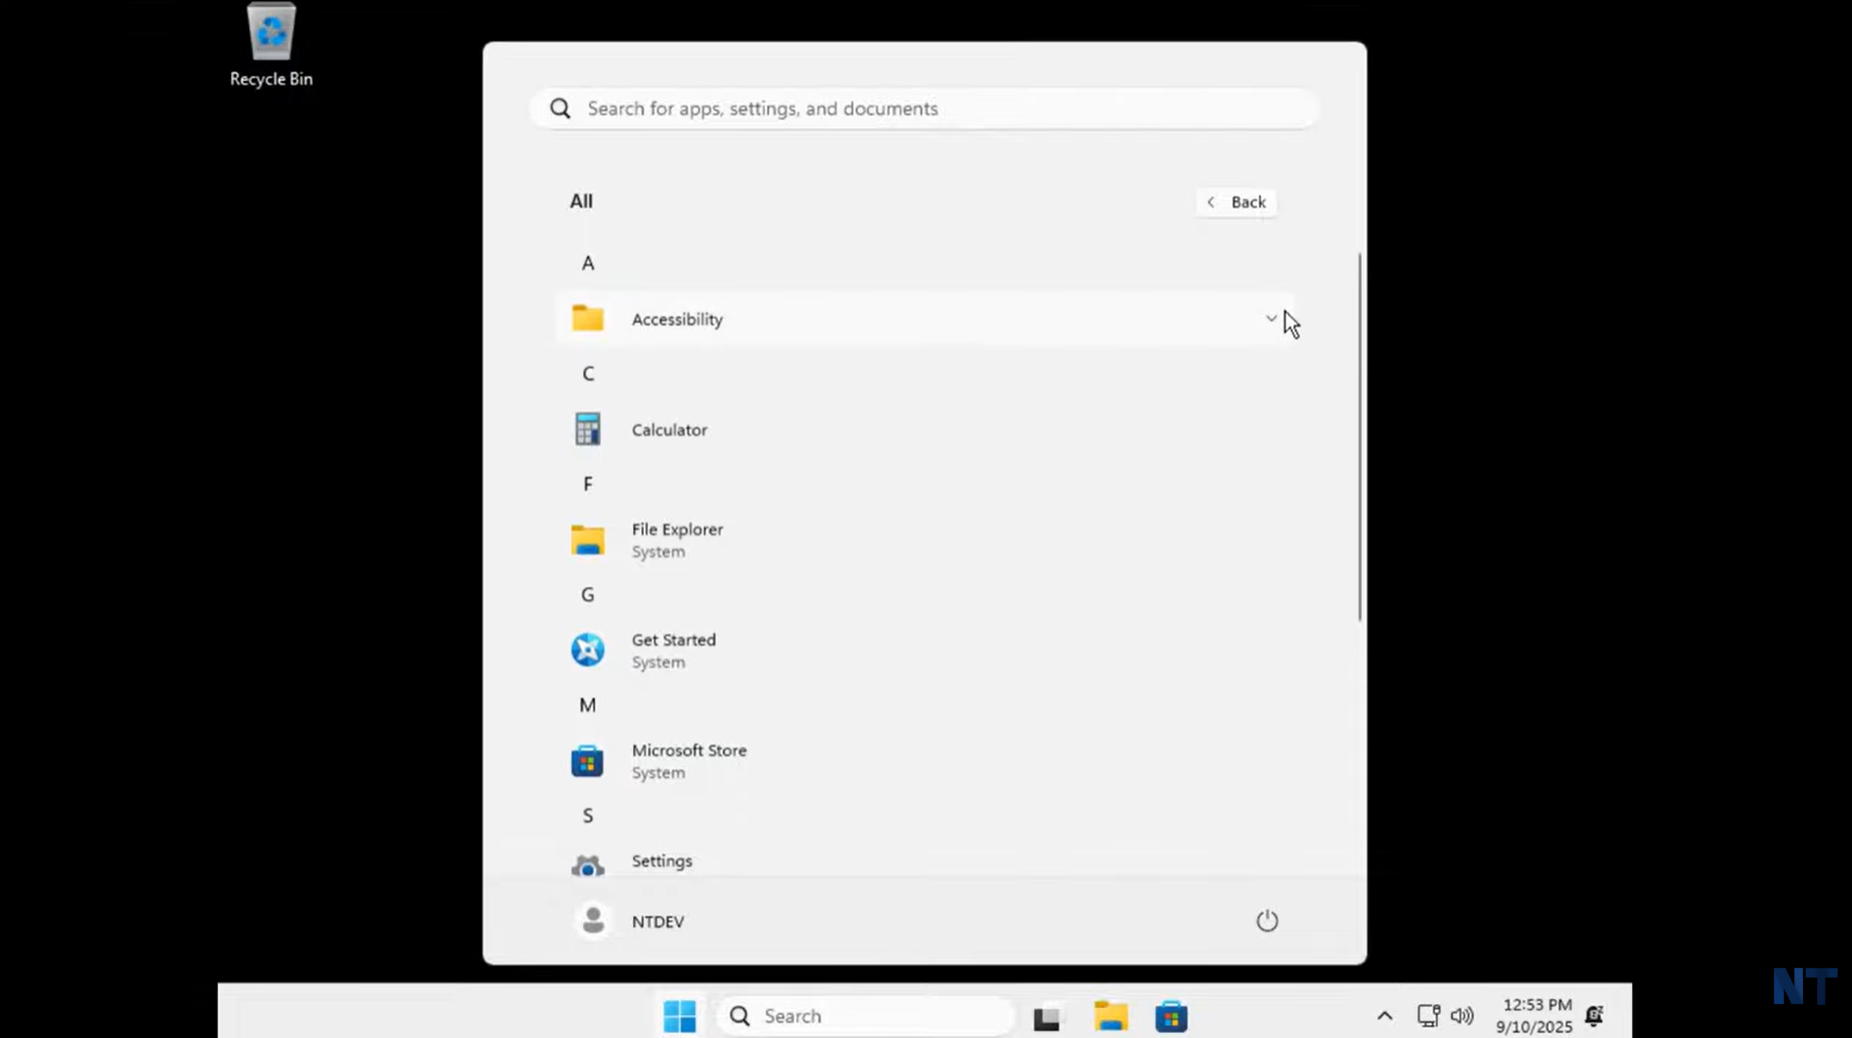Select the letter F section header
1852x1038 pixels.
click(588, 484)
